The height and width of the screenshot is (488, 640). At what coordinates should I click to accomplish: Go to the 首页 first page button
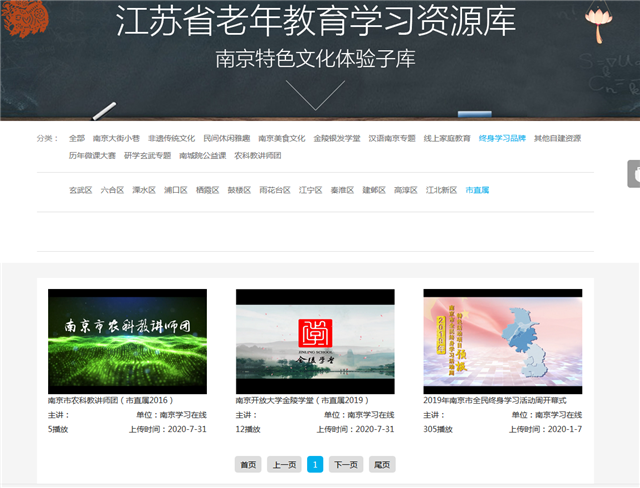click(x=247, y=464)
